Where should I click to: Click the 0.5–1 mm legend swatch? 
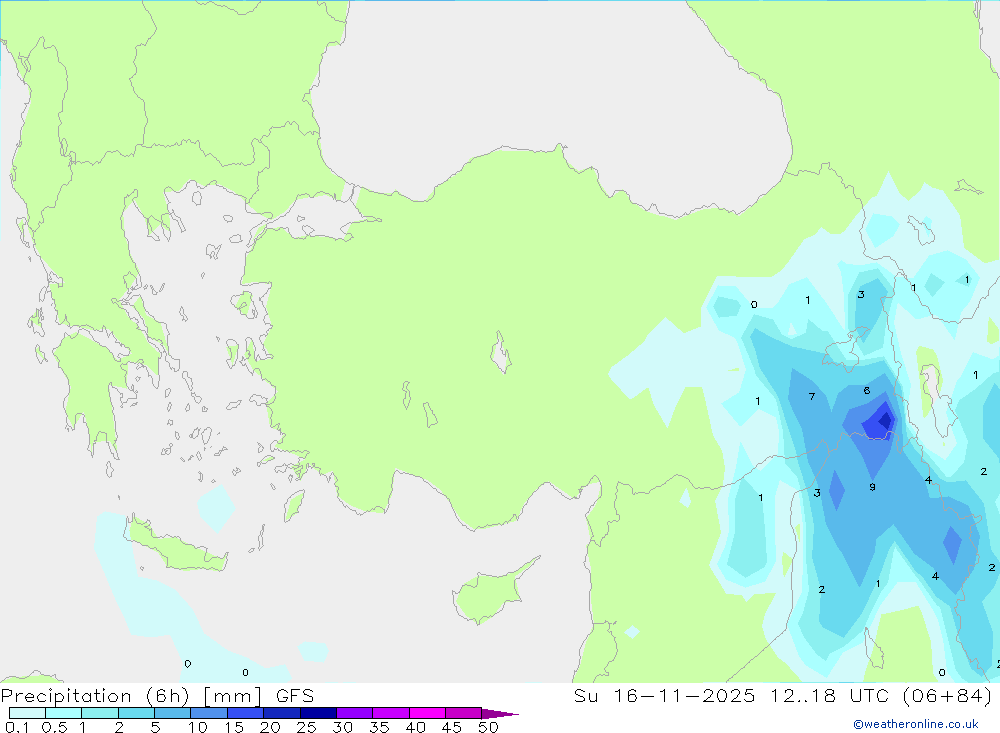[64, 713]
